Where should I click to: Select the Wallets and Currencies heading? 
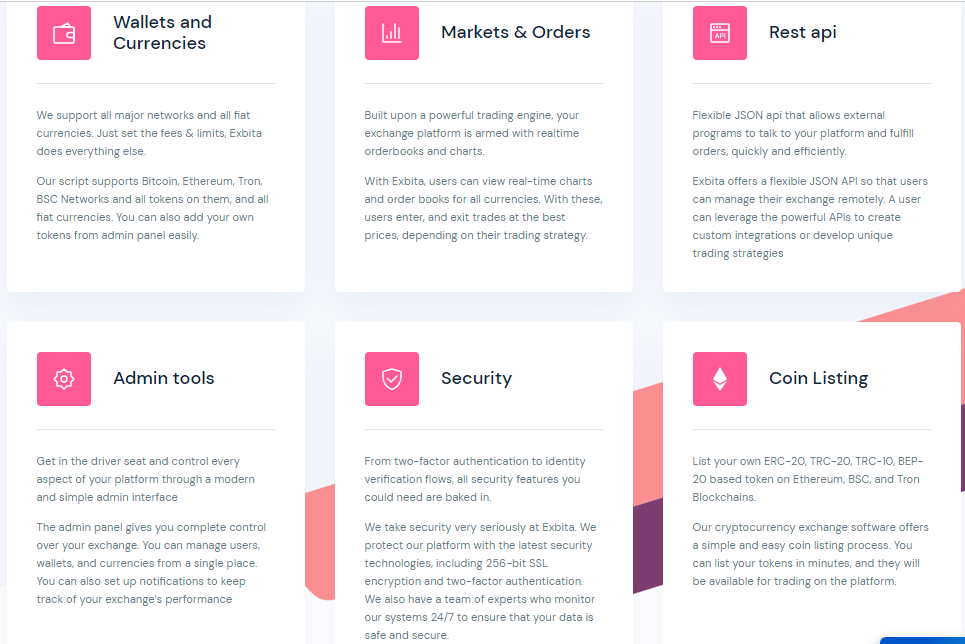162,33
